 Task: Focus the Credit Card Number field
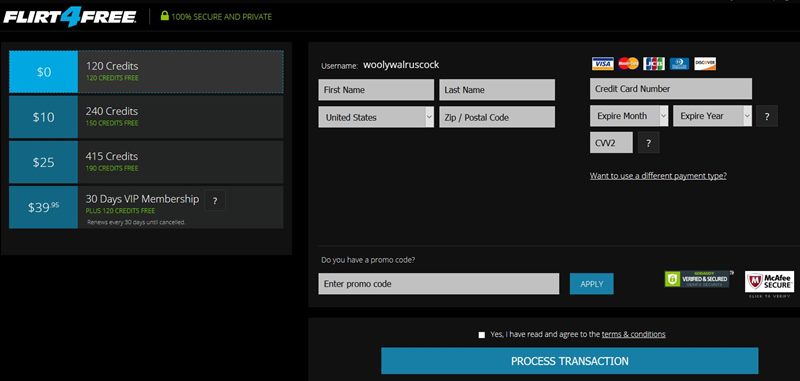671,89
